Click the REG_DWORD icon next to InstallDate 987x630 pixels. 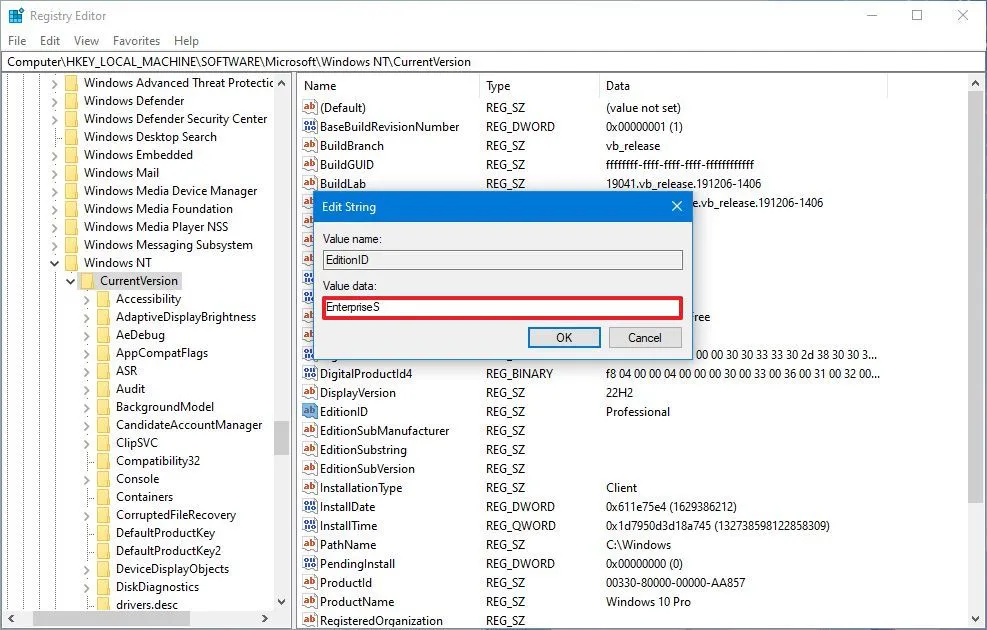pyautogui.click(x=309, y=507)
